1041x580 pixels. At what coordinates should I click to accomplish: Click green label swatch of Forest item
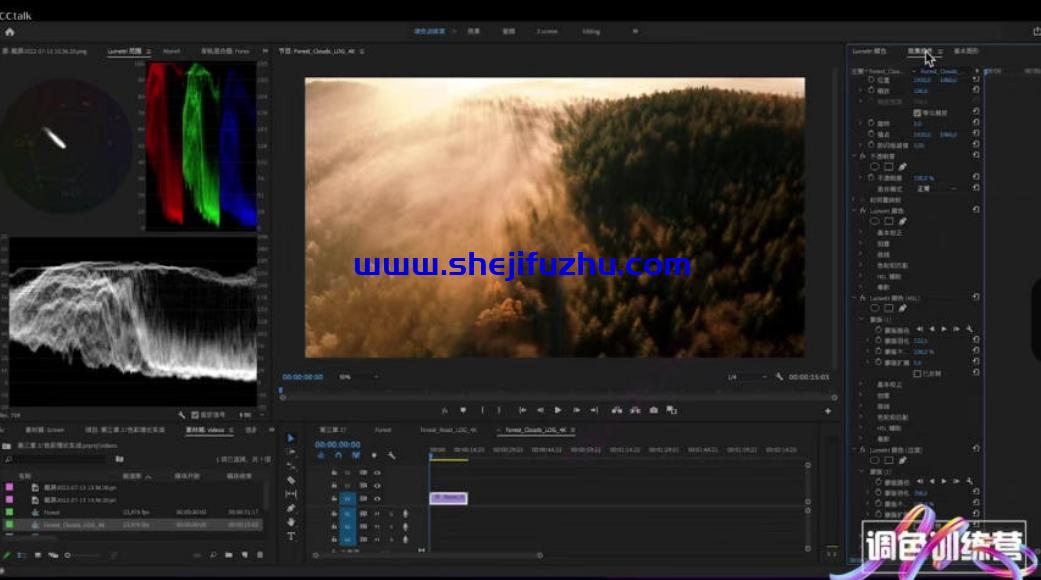coord(9,512)
